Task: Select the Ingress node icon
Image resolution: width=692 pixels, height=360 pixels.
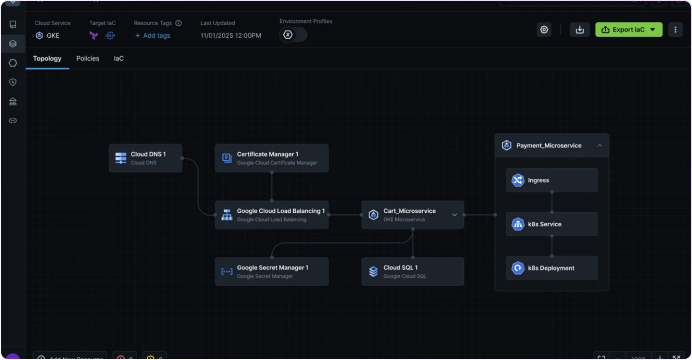Action: (x=518, y=180)
